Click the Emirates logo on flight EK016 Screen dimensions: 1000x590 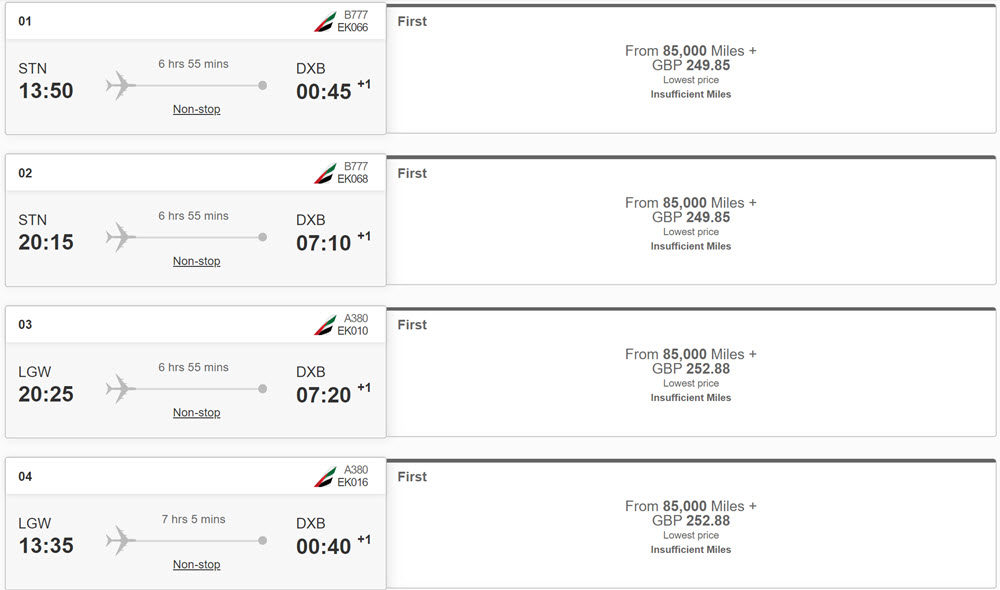tap(325, 477)
